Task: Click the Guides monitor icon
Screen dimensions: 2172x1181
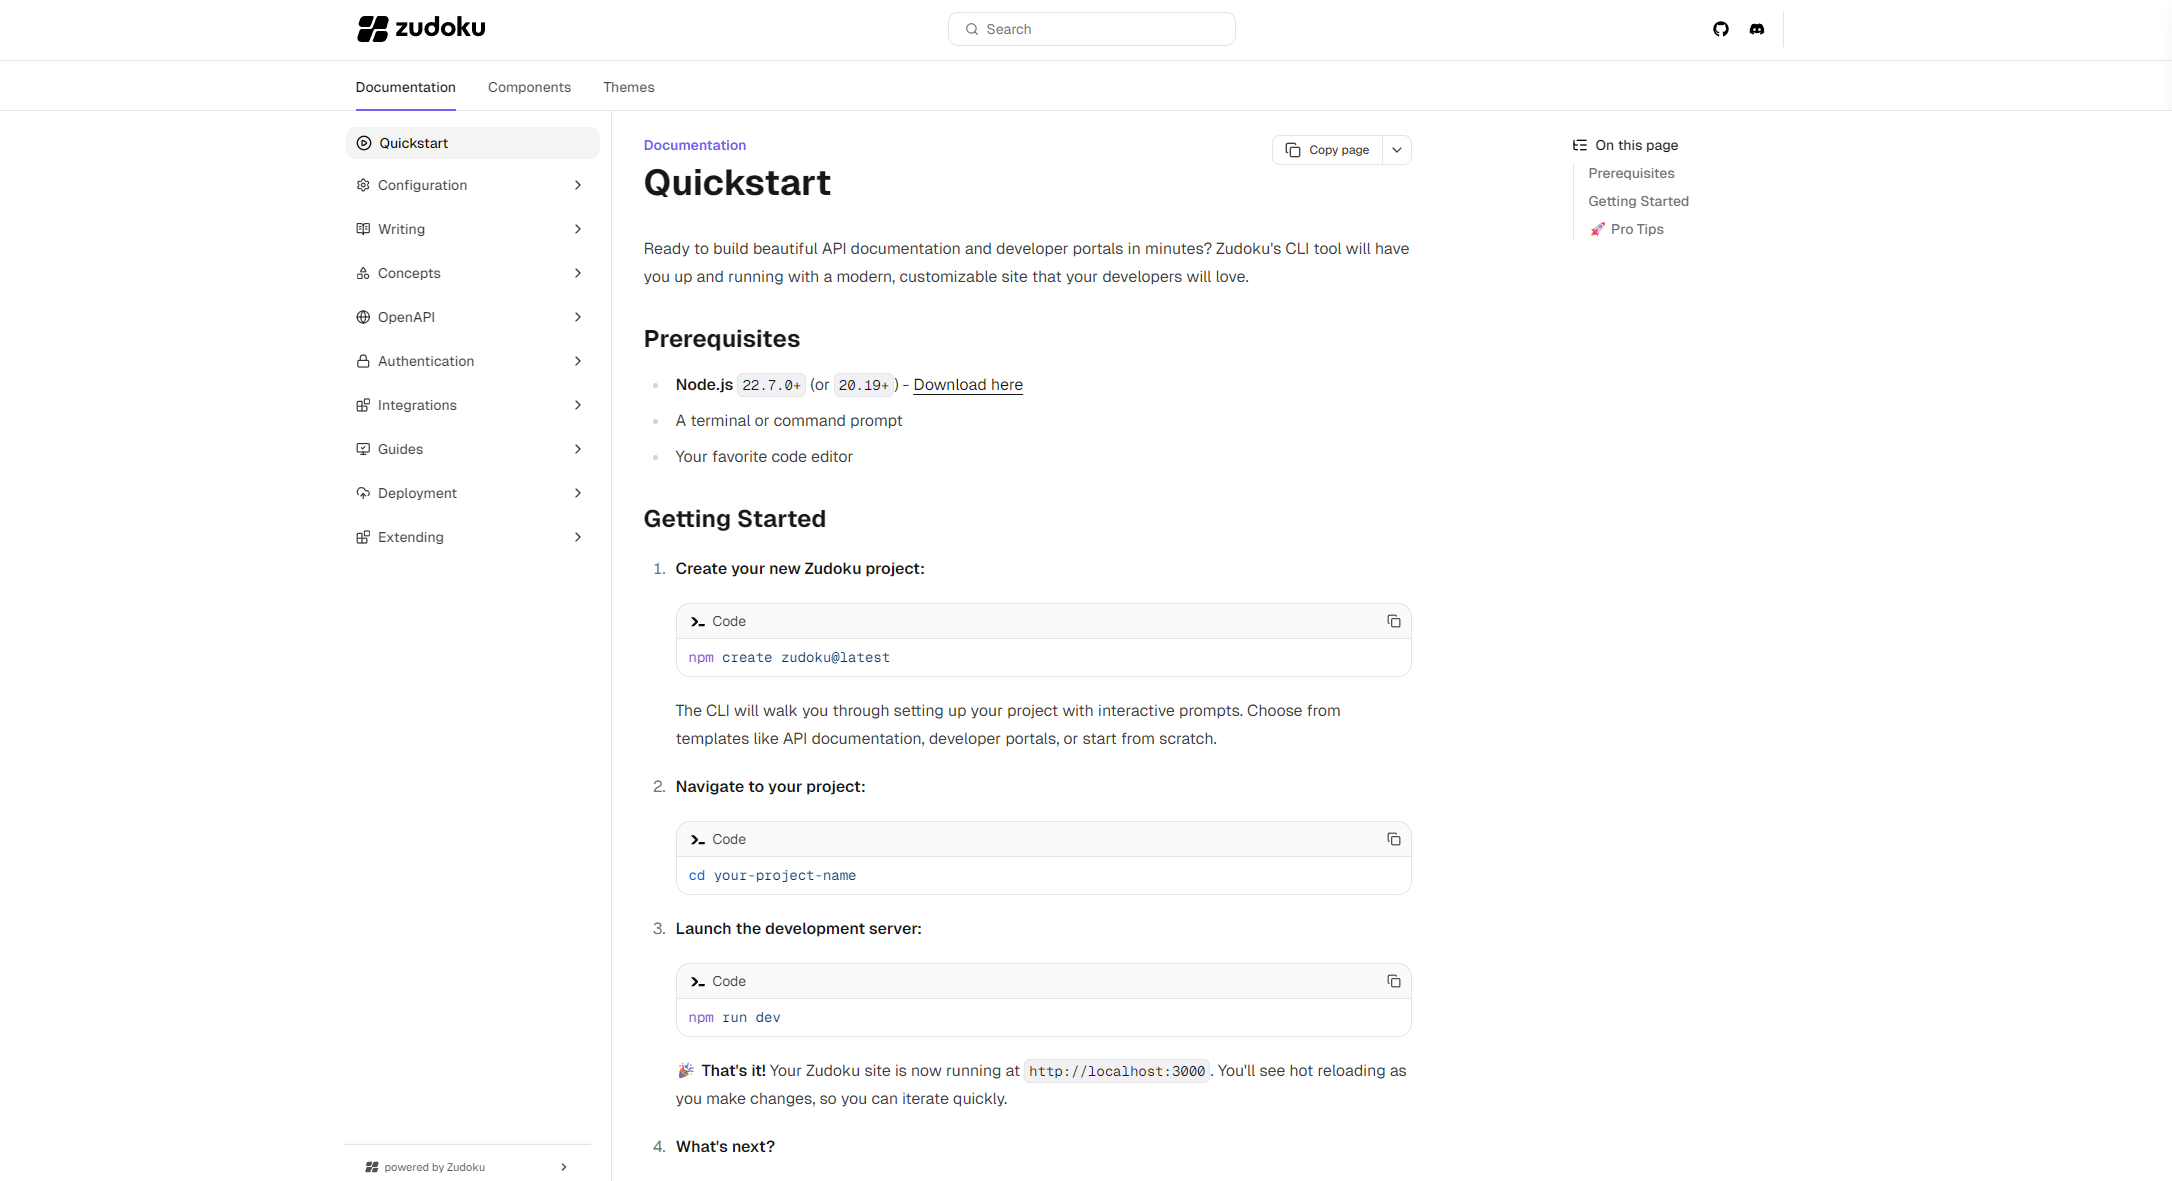Action: click(363, 449)
